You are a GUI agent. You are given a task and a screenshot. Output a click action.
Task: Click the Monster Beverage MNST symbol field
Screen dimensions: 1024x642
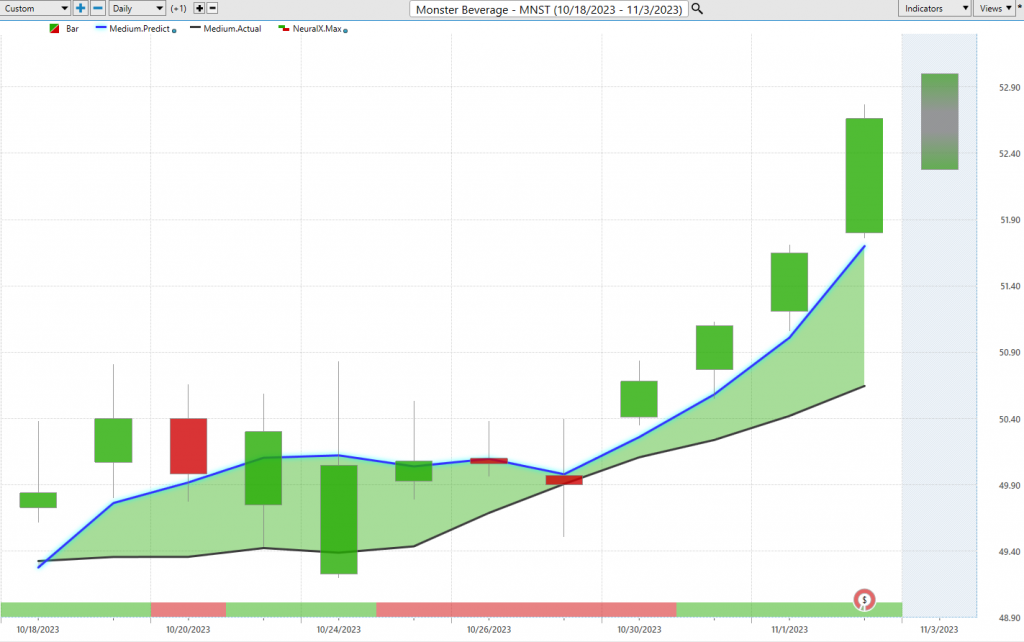click(x=549, y=9)
